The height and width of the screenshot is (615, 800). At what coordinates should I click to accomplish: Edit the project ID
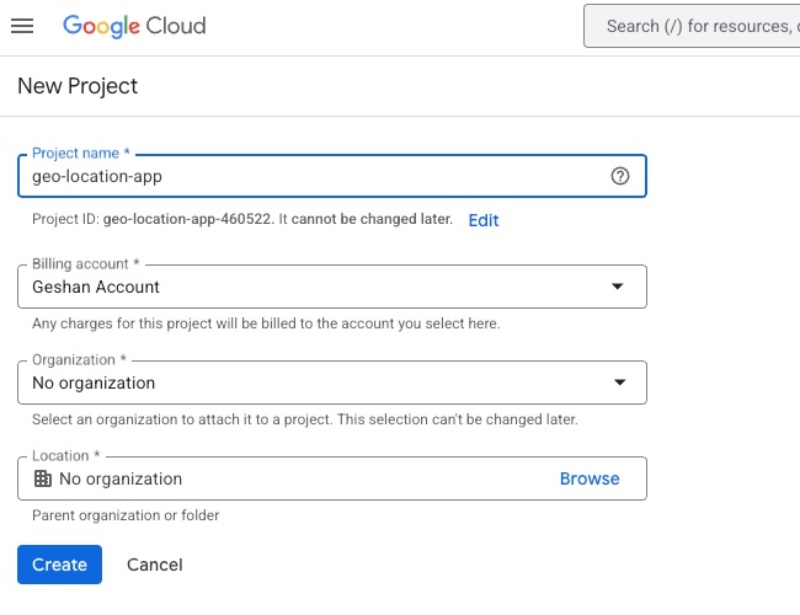(x=483, y=221)
